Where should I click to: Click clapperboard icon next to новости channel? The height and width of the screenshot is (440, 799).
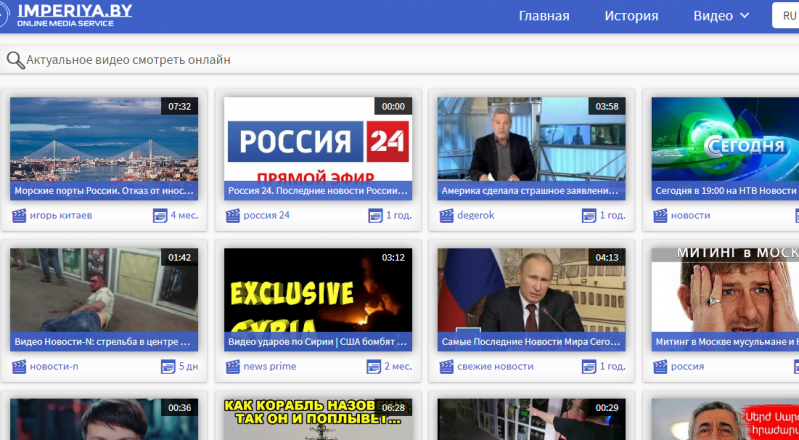click(x=660, y=216)
